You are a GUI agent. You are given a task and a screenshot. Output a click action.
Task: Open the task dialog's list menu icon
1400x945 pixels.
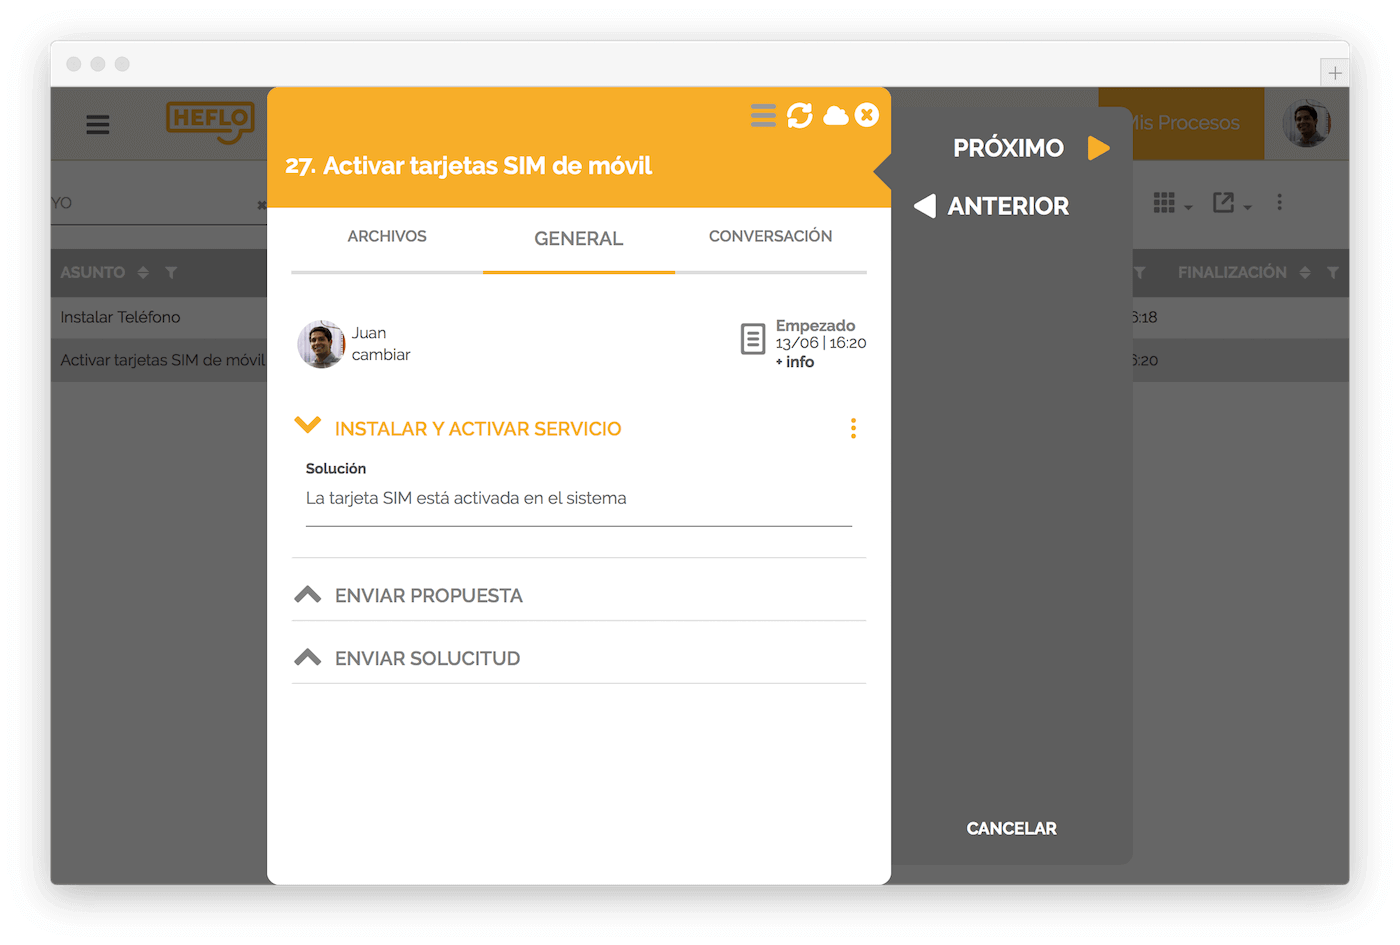click(x=763, y=116)
